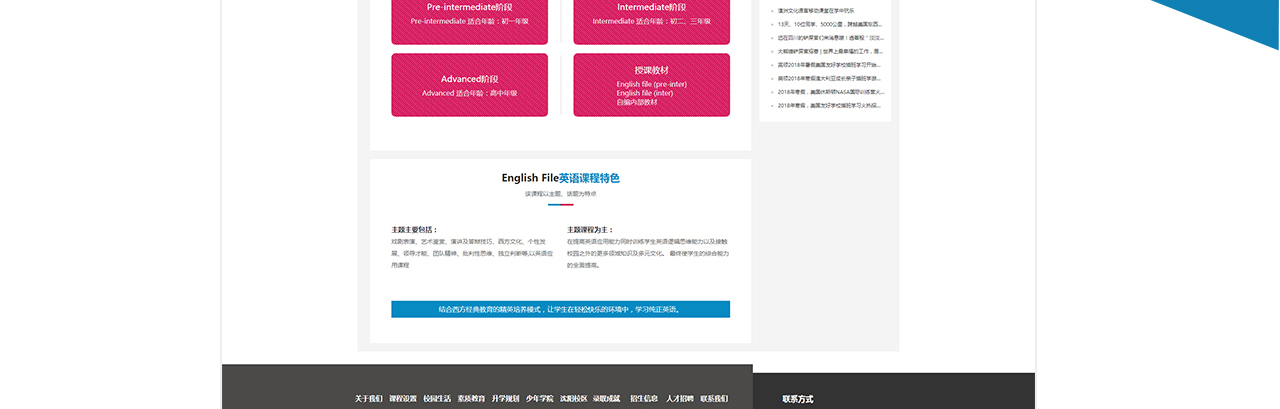
Task: Open 少年学院 footer menu item
Action: [x=539, y=399]
